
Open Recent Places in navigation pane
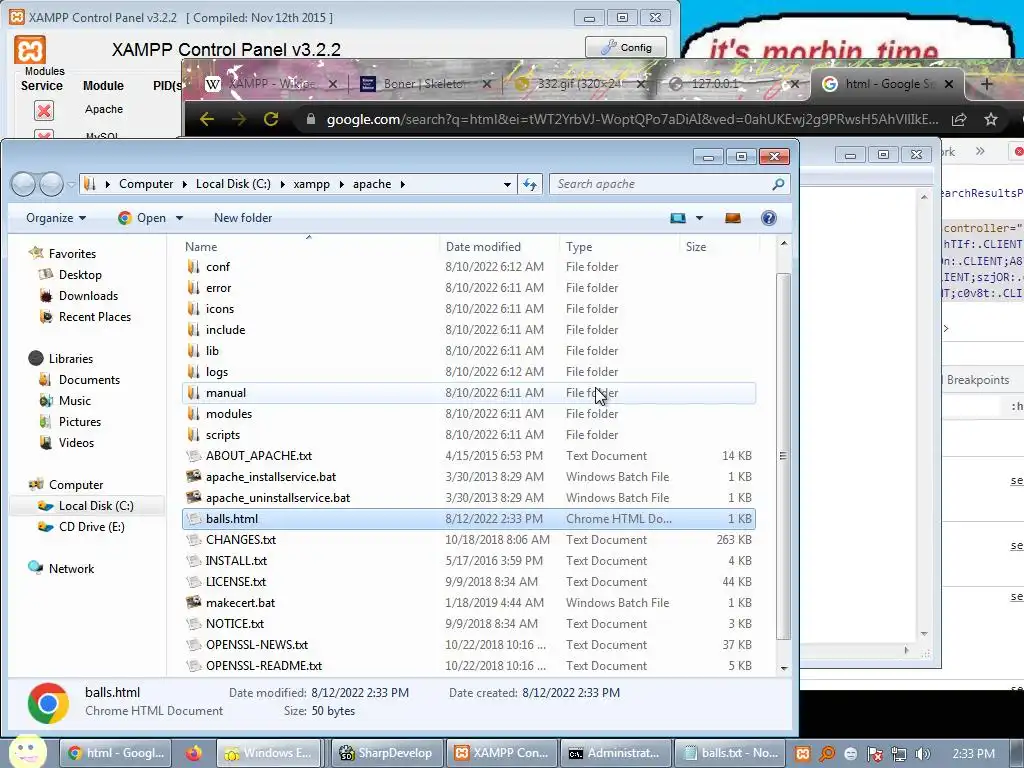pos(95,317)
